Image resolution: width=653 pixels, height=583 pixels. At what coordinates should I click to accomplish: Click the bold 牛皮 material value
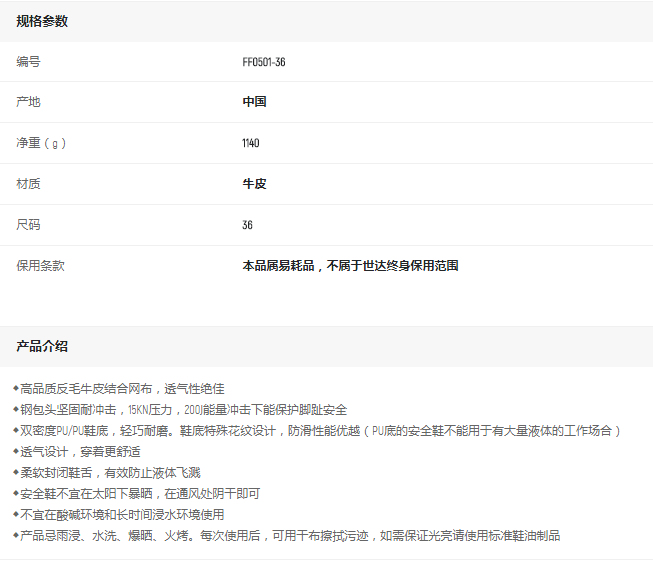(x=254, y=184)
